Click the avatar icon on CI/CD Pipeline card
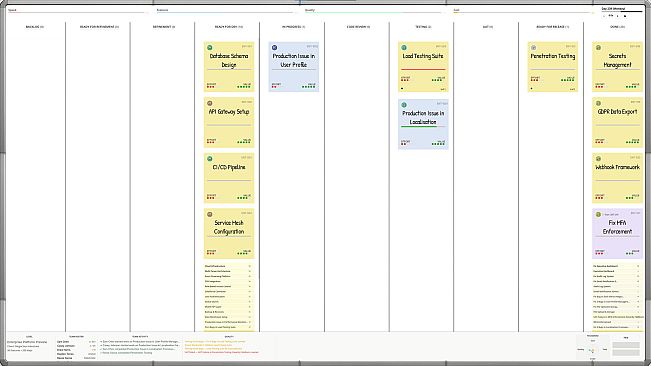Viewport: 651px width, 366px height. pos(210,159)
